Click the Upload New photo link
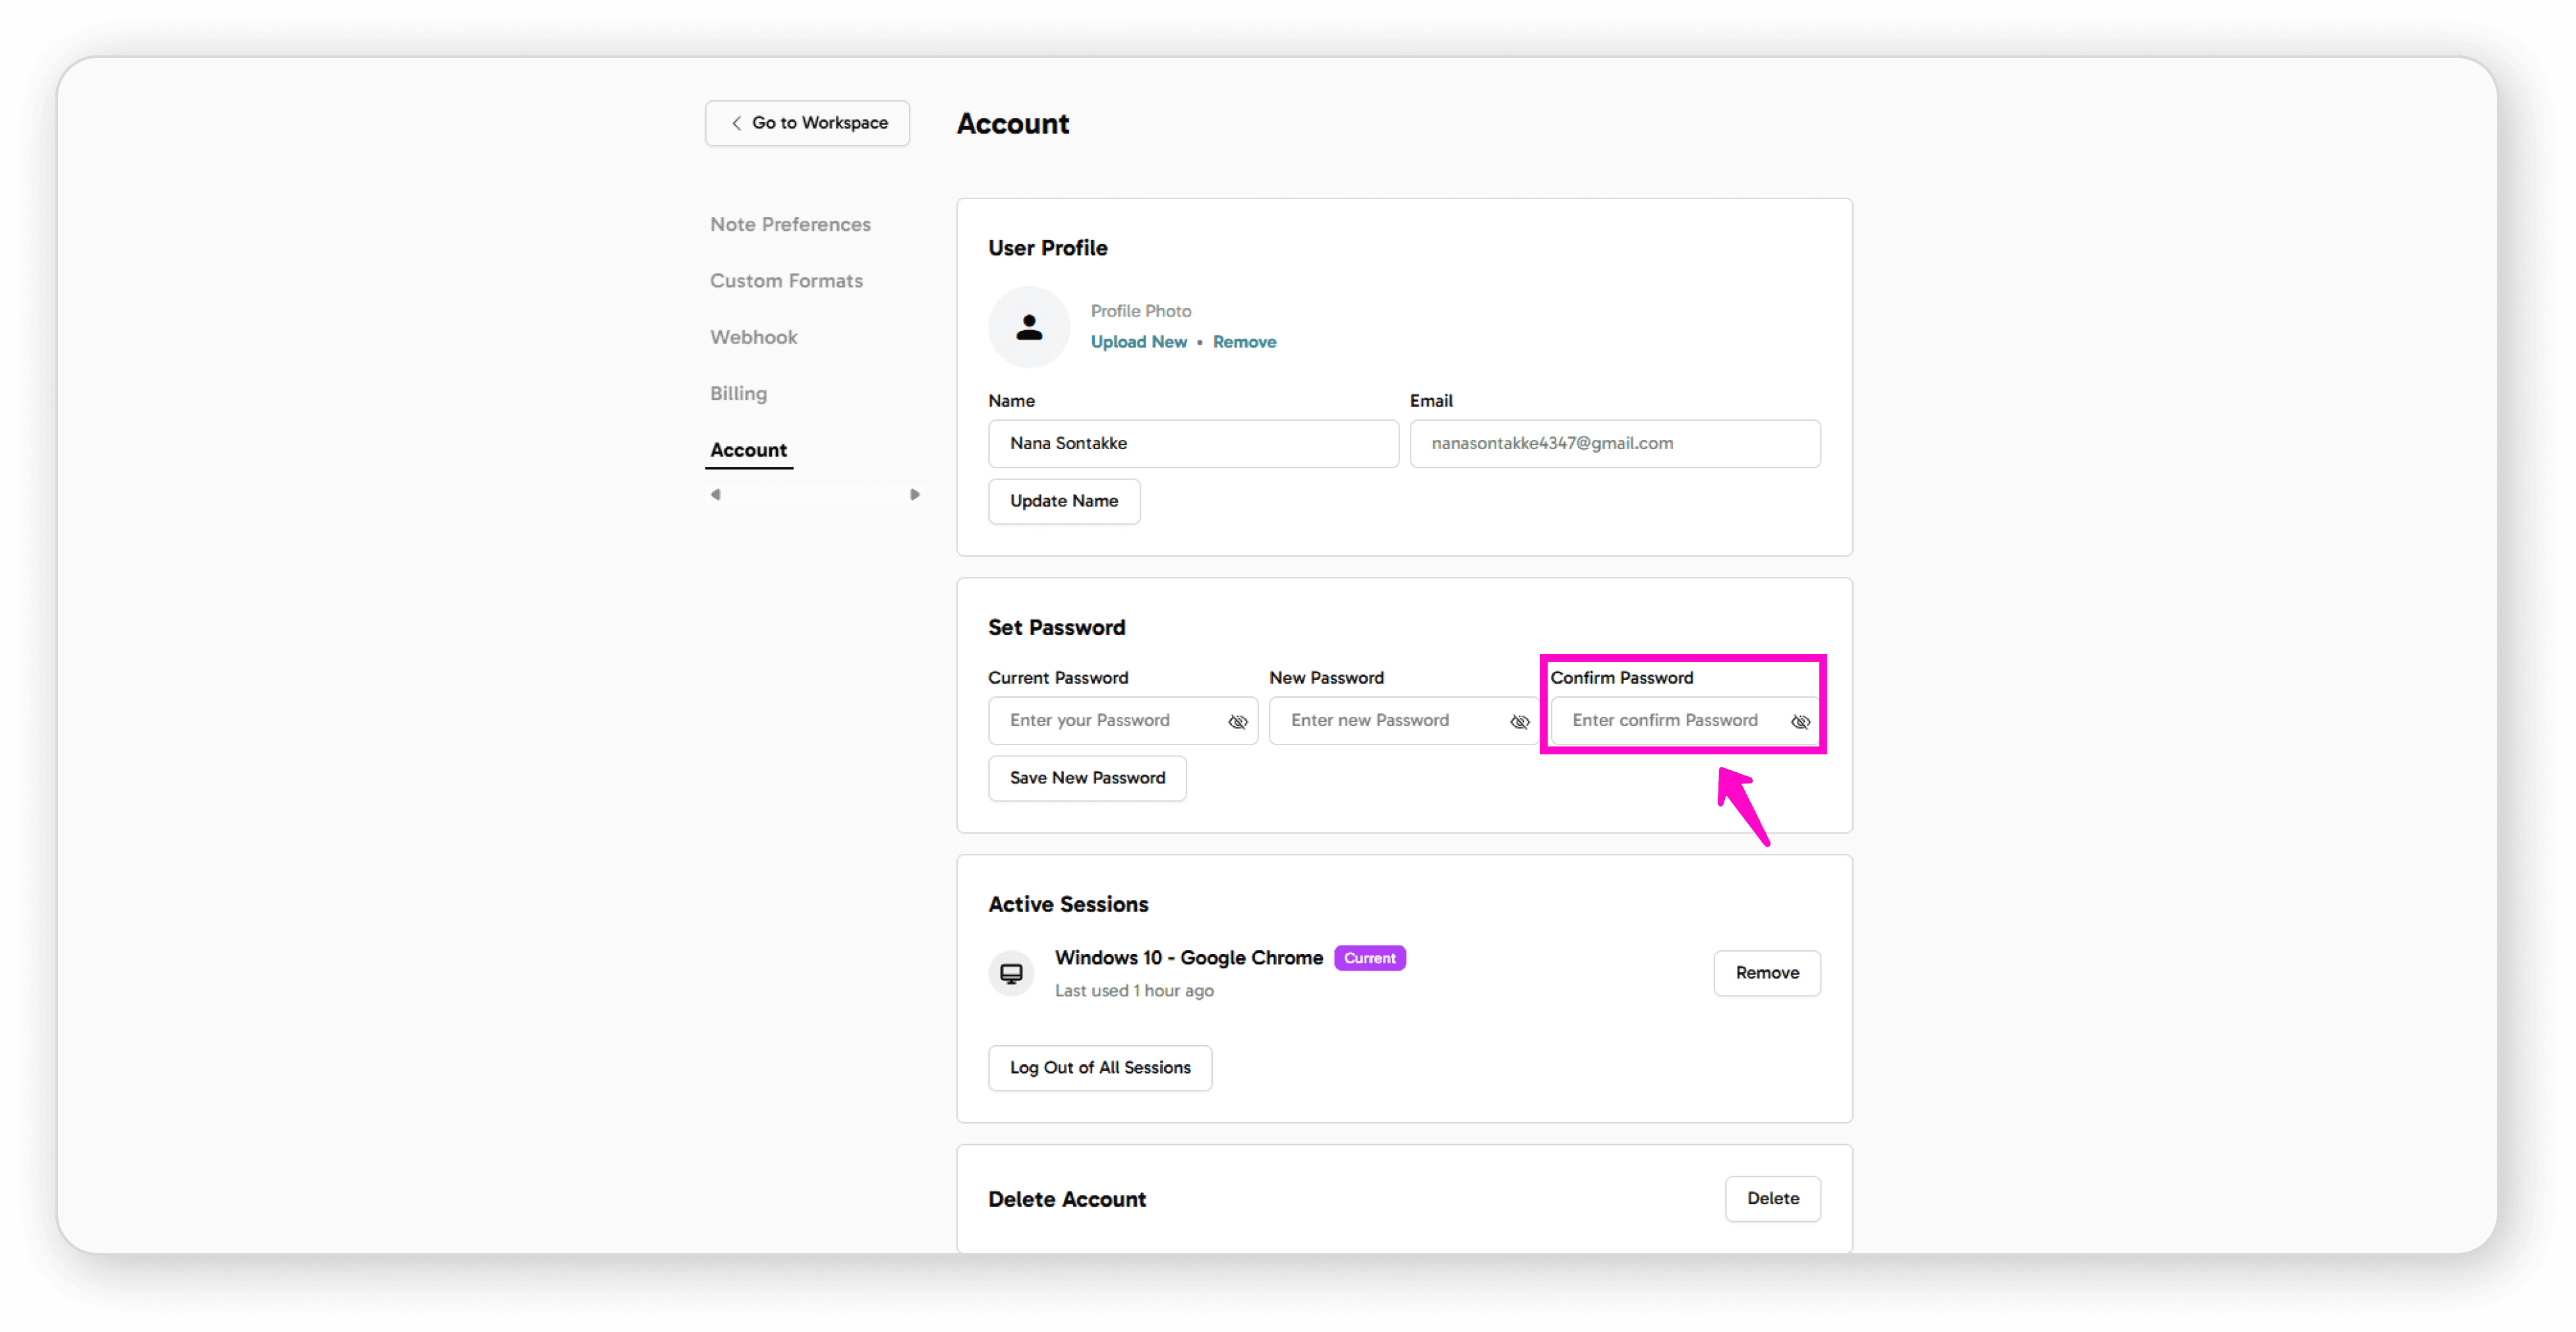Screen dimensions: 2576x1332 click(1138, 342)
